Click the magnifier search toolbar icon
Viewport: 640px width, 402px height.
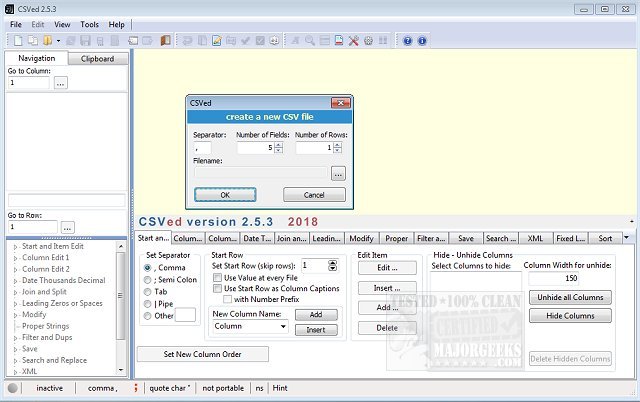point(310,40)
